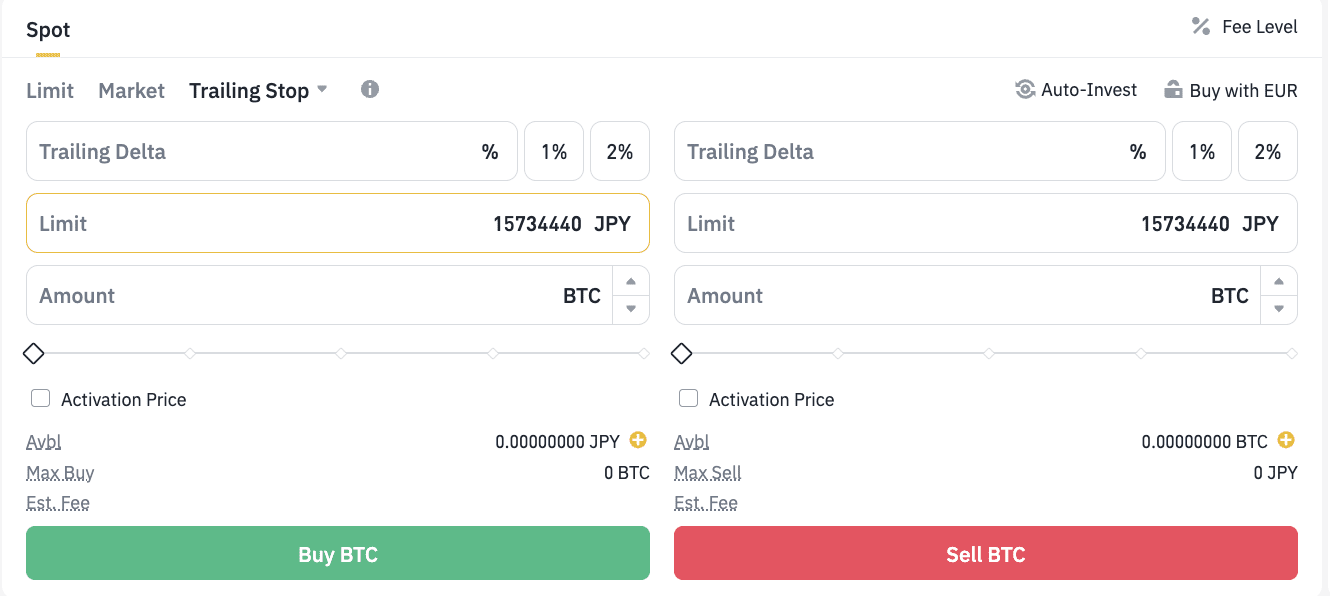Click the Auto-Invest icon

[1025, 90]
